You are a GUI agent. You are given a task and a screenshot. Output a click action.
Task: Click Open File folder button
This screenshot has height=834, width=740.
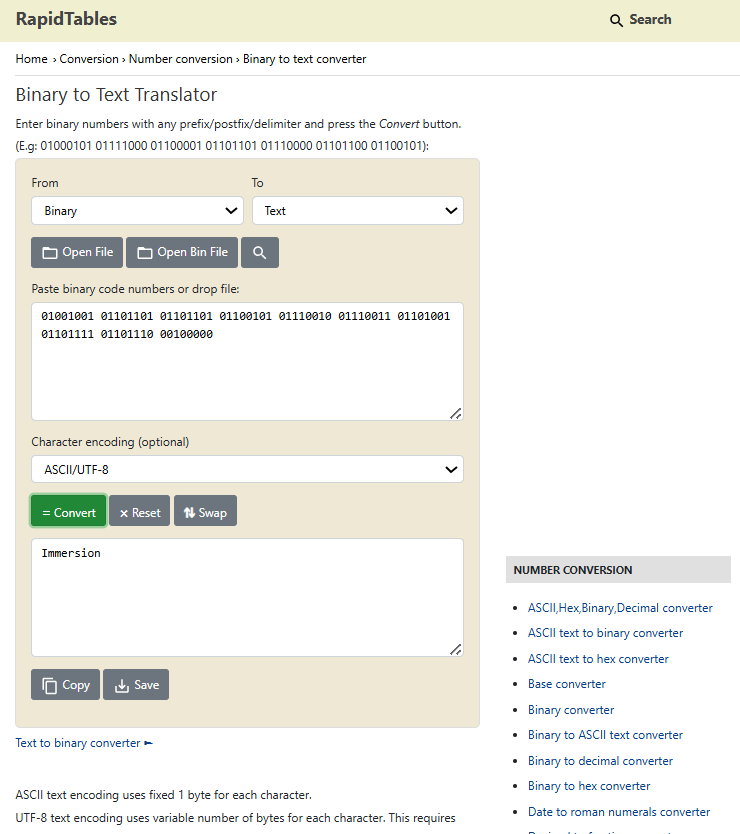point(77,252)
